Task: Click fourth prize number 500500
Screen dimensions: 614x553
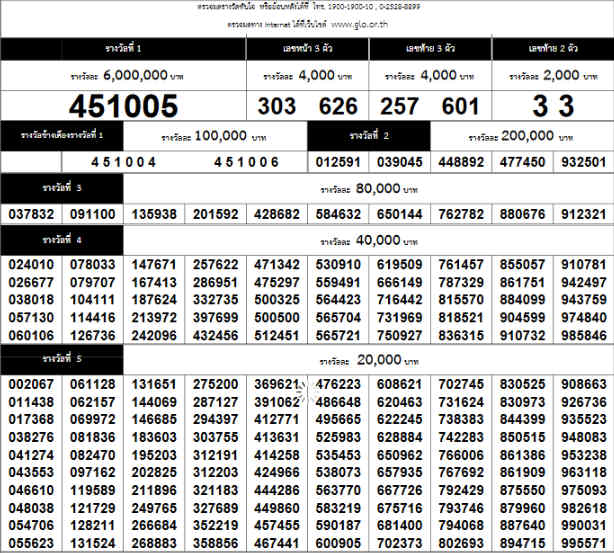Action: (x=277, y=317)
